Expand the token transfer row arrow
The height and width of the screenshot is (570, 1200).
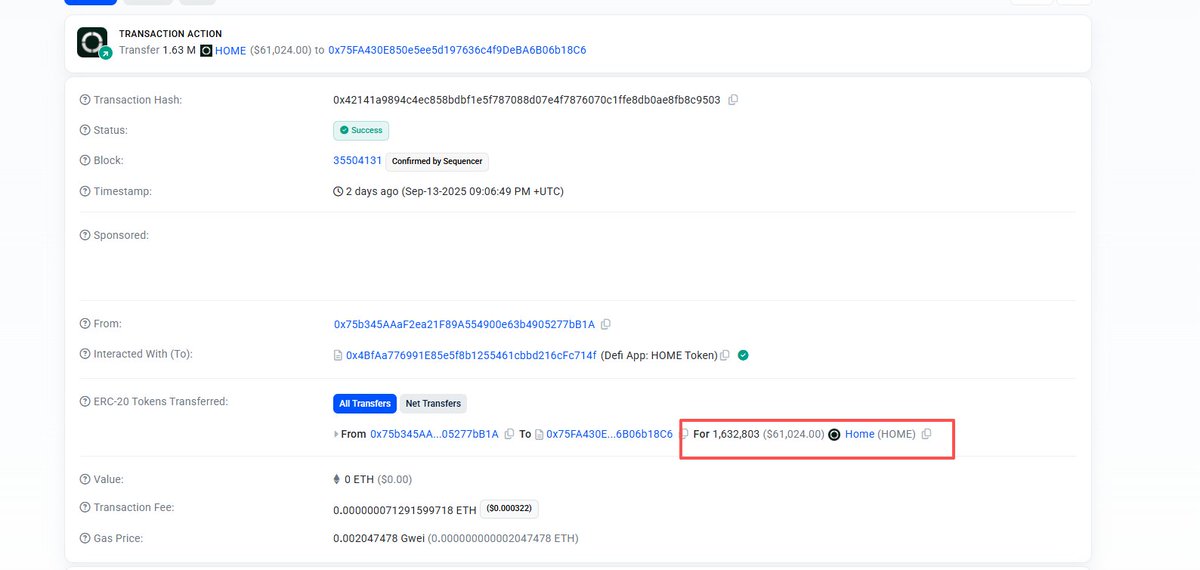coord(336,434)
